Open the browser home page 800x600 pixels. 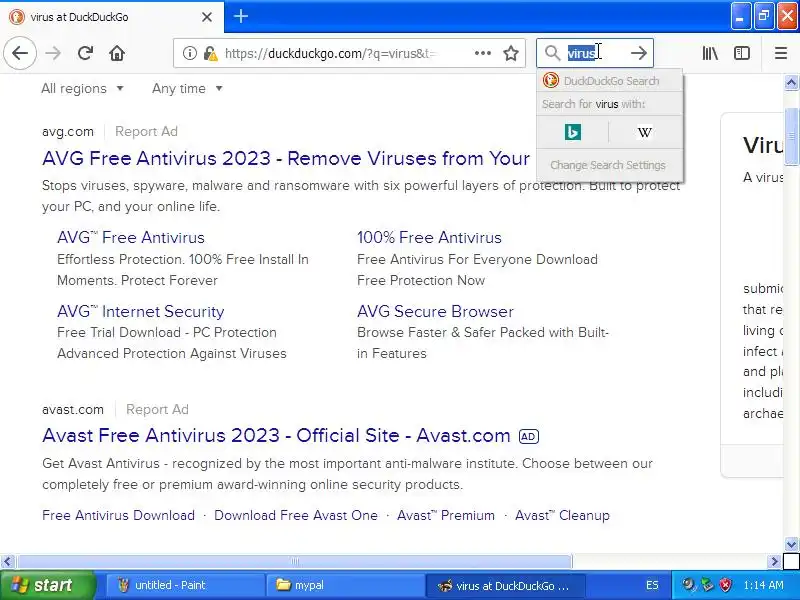pyautogui.click(x=117, y=53)
